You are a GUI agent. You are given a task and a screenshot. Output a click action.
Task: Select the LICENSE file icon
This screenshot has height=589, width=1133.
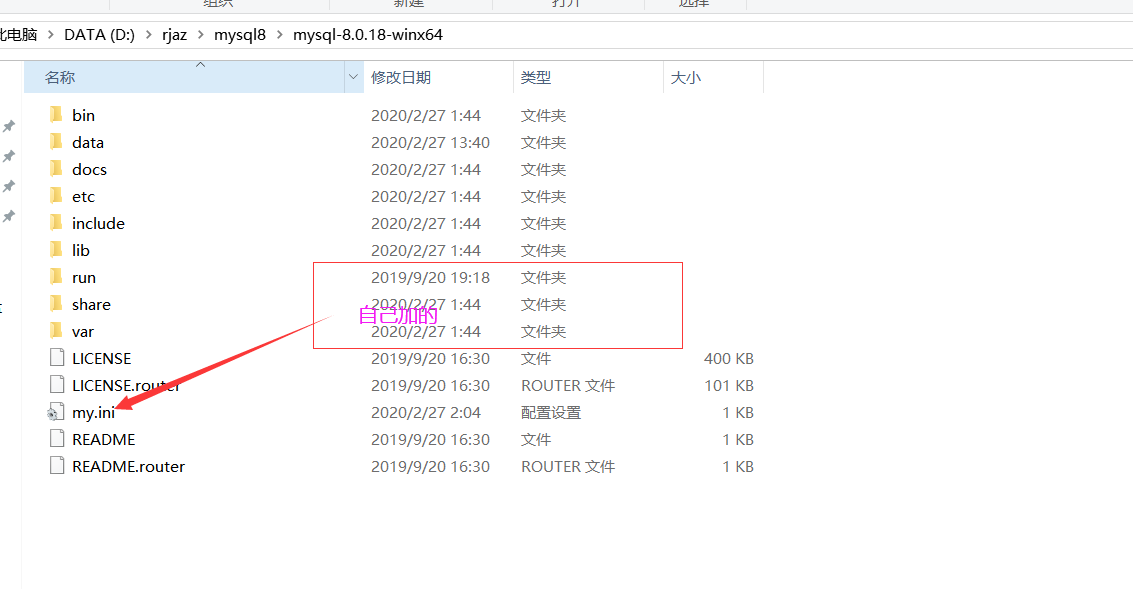pos(57,358)
